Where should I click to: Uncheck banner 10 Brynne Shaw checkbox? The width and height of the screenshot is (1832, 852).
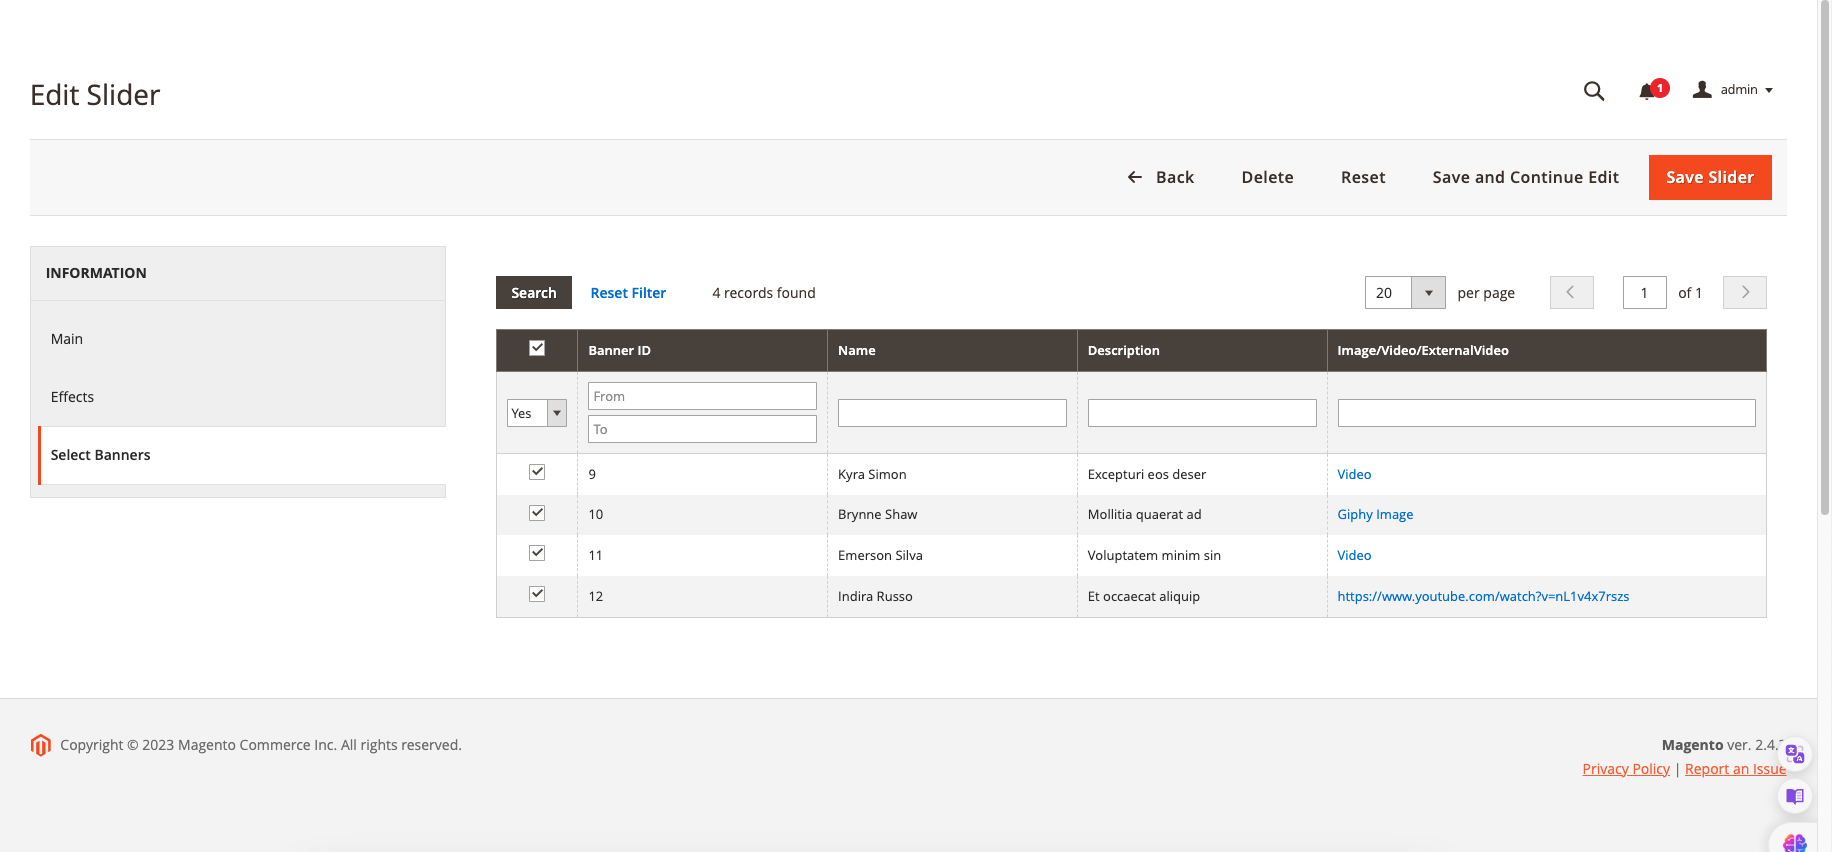click(x=537, y=513)
